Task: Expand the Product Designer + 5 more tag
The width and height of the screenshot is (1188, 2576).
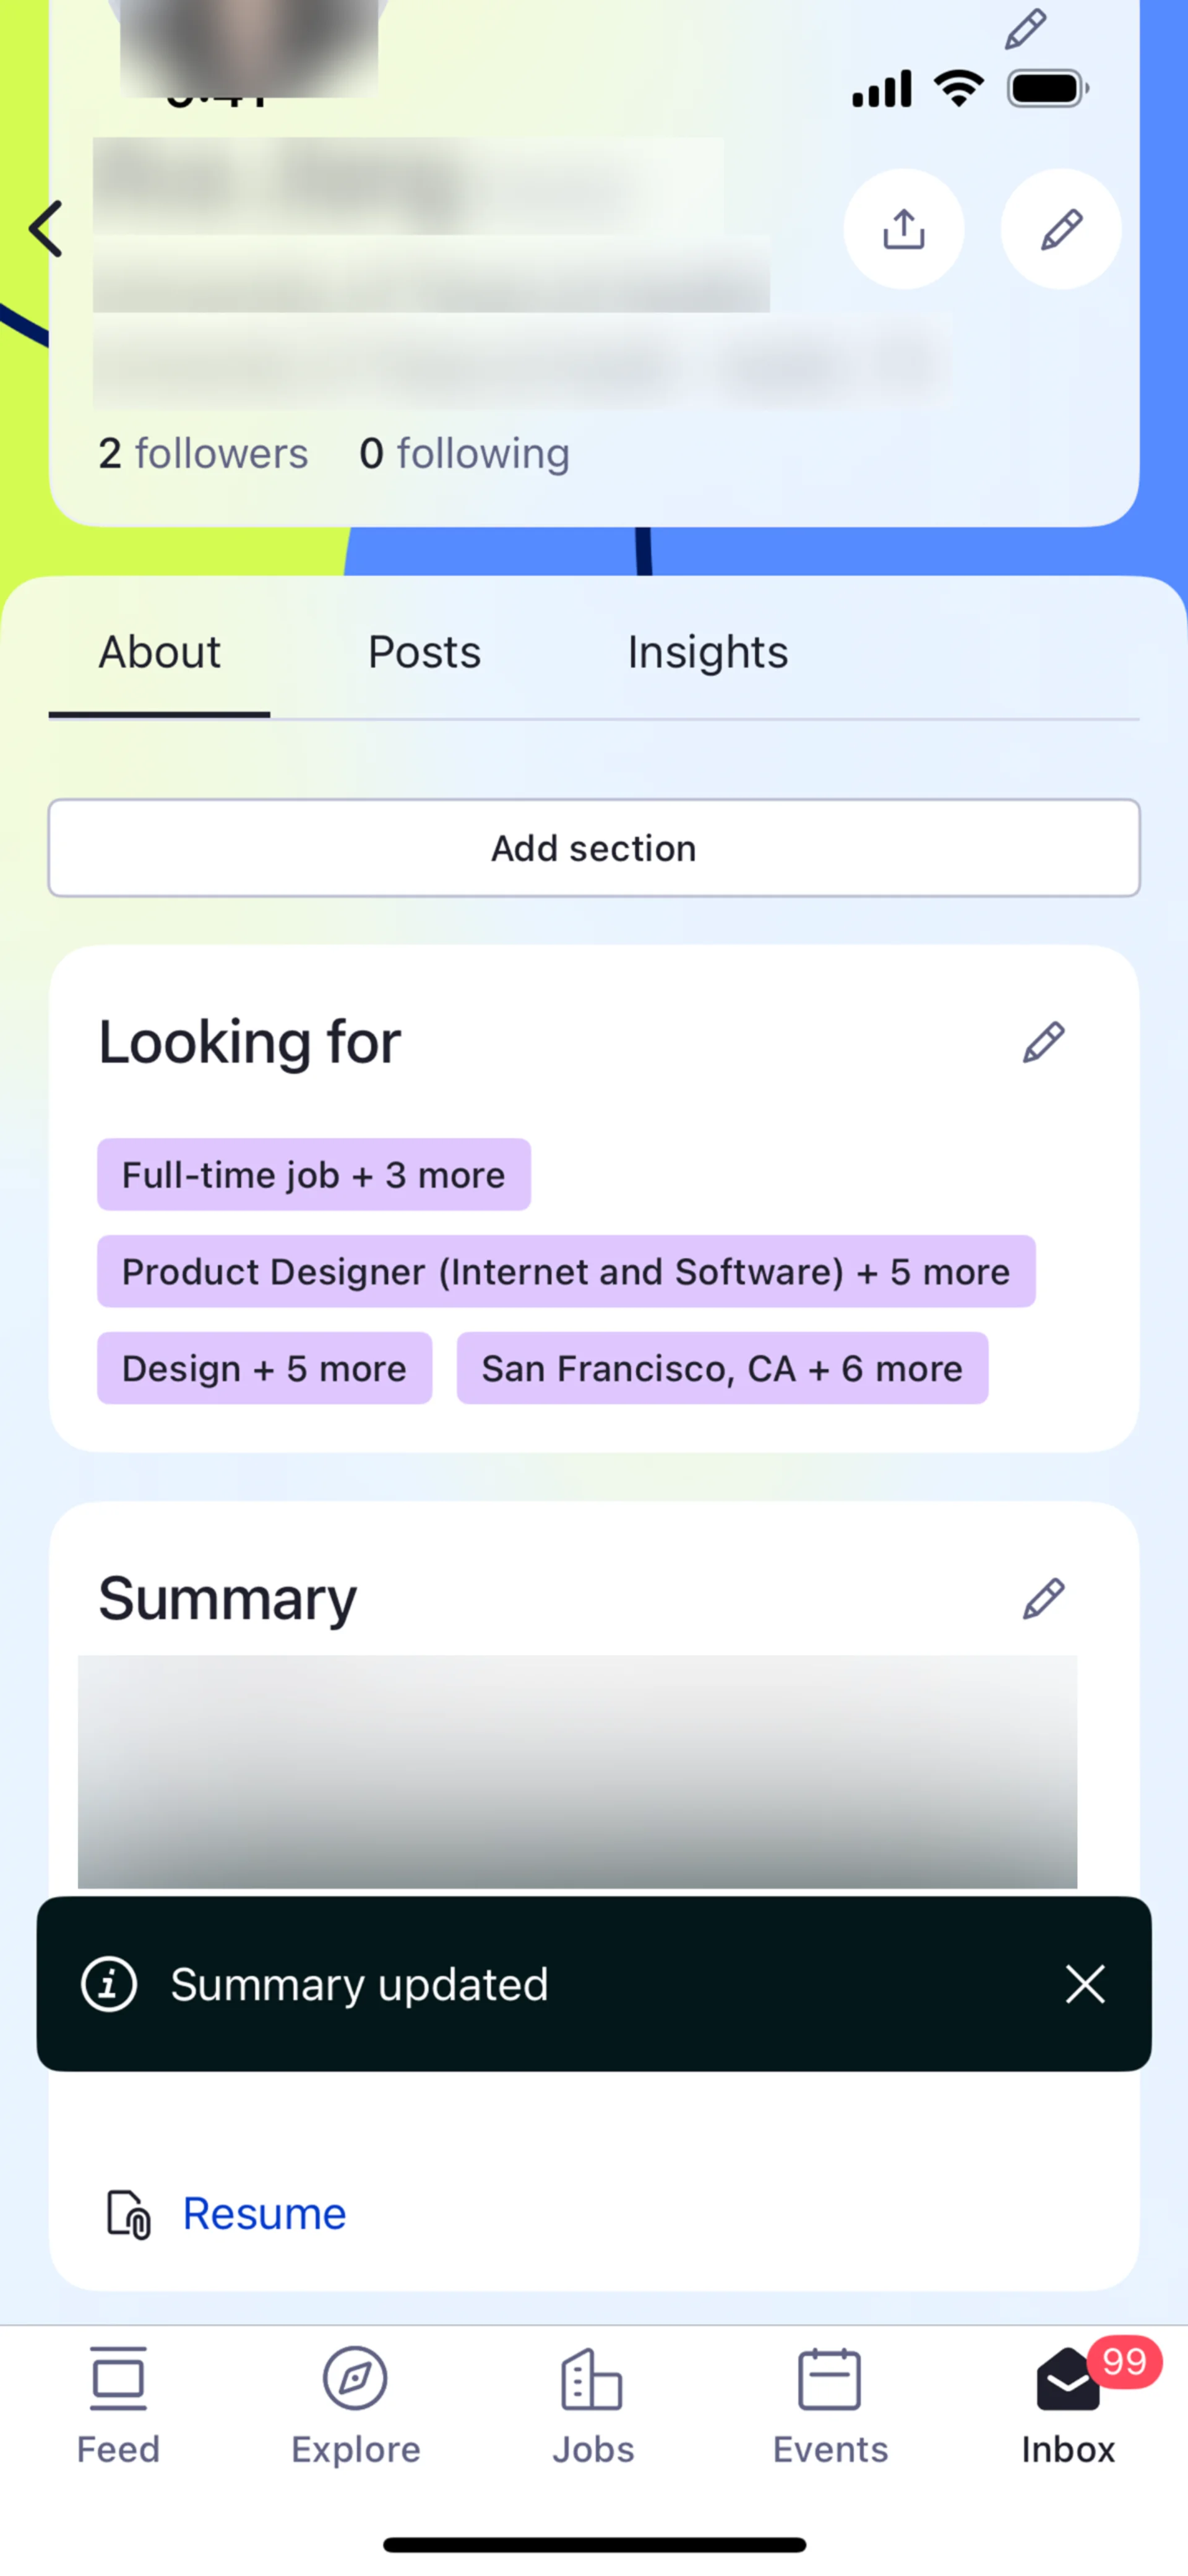Action: pos(566,1272)
